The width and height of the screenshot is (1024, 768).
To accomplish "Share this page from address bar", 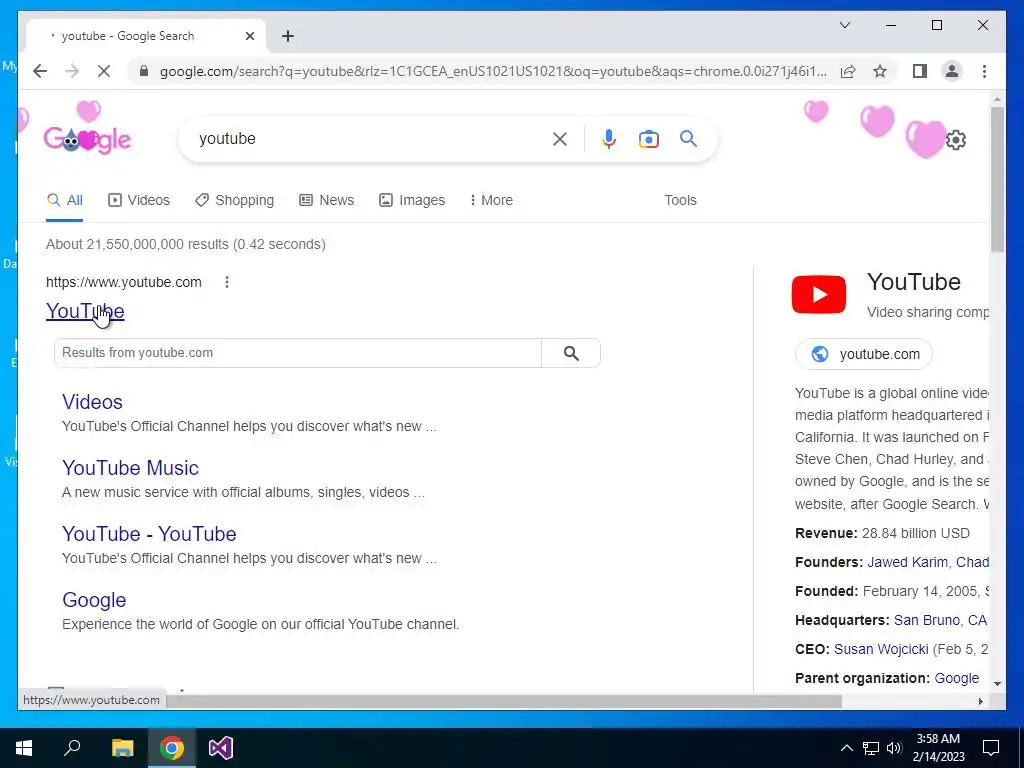I will click(848, 71).
